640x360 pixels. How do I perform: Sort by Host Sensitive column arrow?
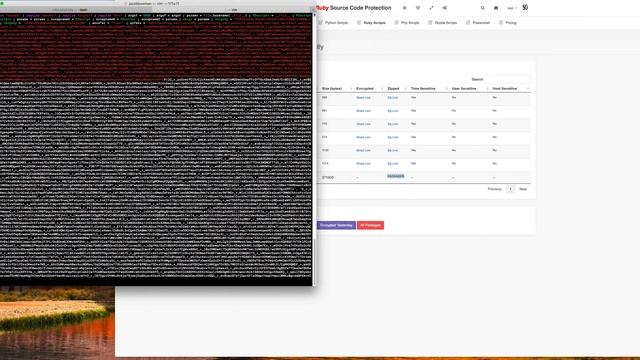tap(528, 89)
